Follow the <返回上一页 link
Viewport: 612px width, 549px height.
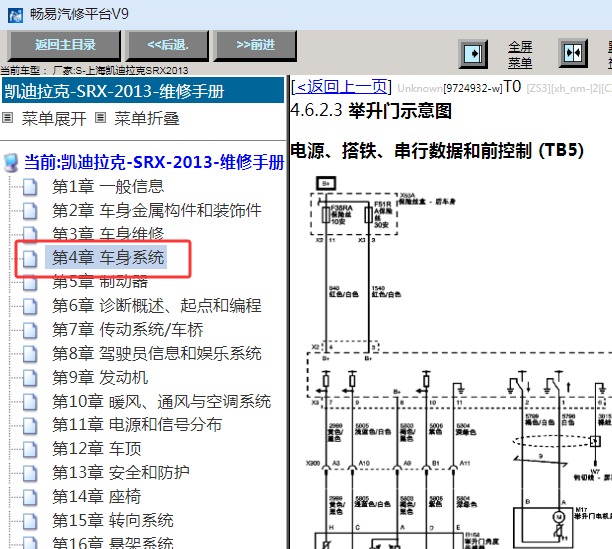tap(341, 87)
